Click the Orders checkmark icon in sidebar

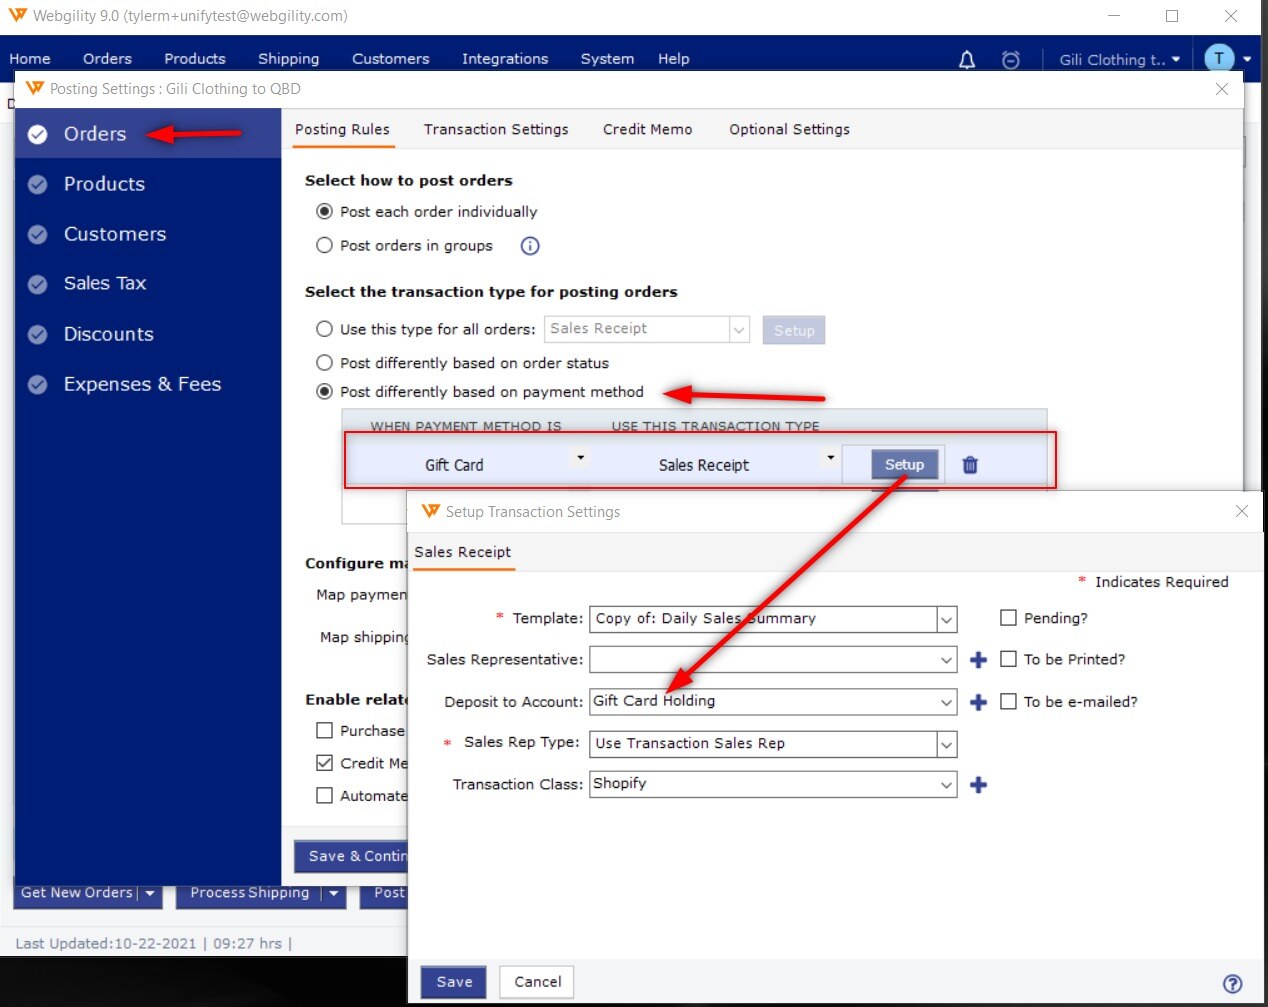[38, 134]
